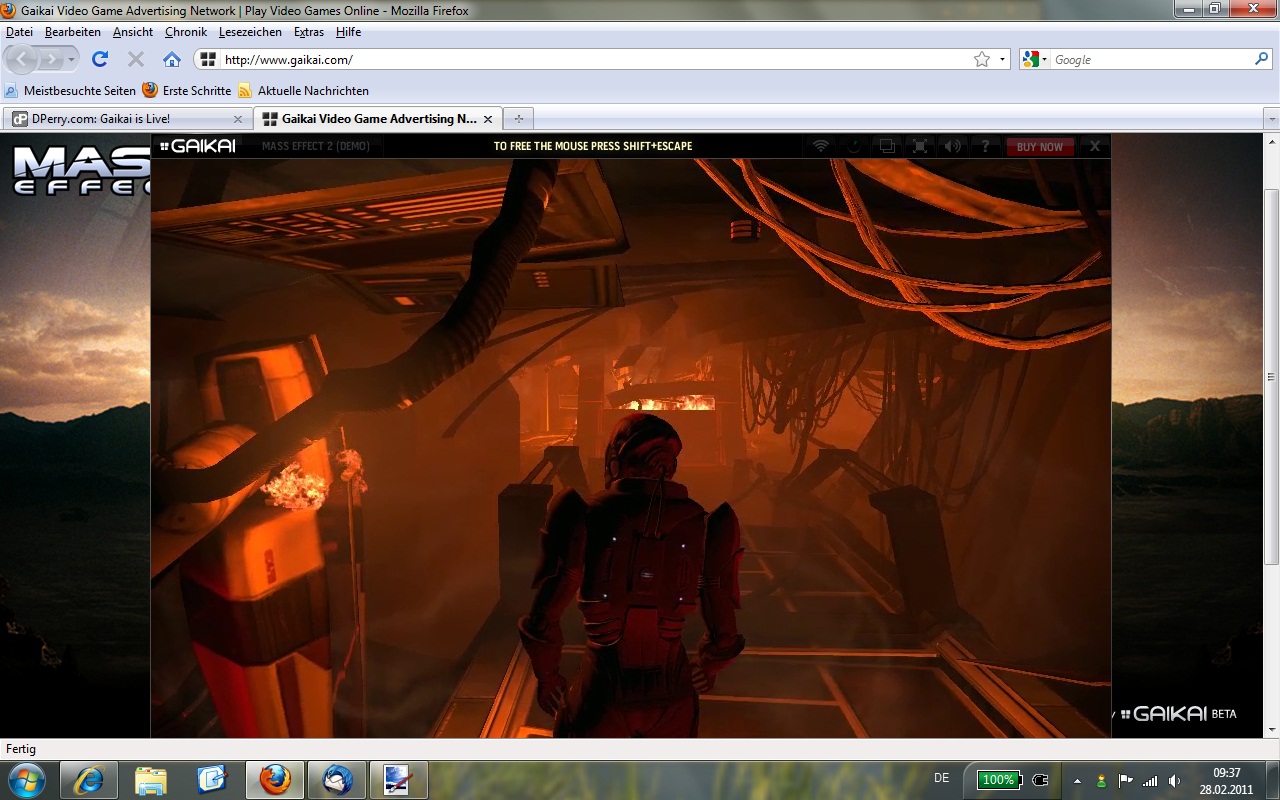Viewport: 1280px width, 800px height.
Task: Switch Gaikai to windowed mode
Action: (x=886, y=146)
